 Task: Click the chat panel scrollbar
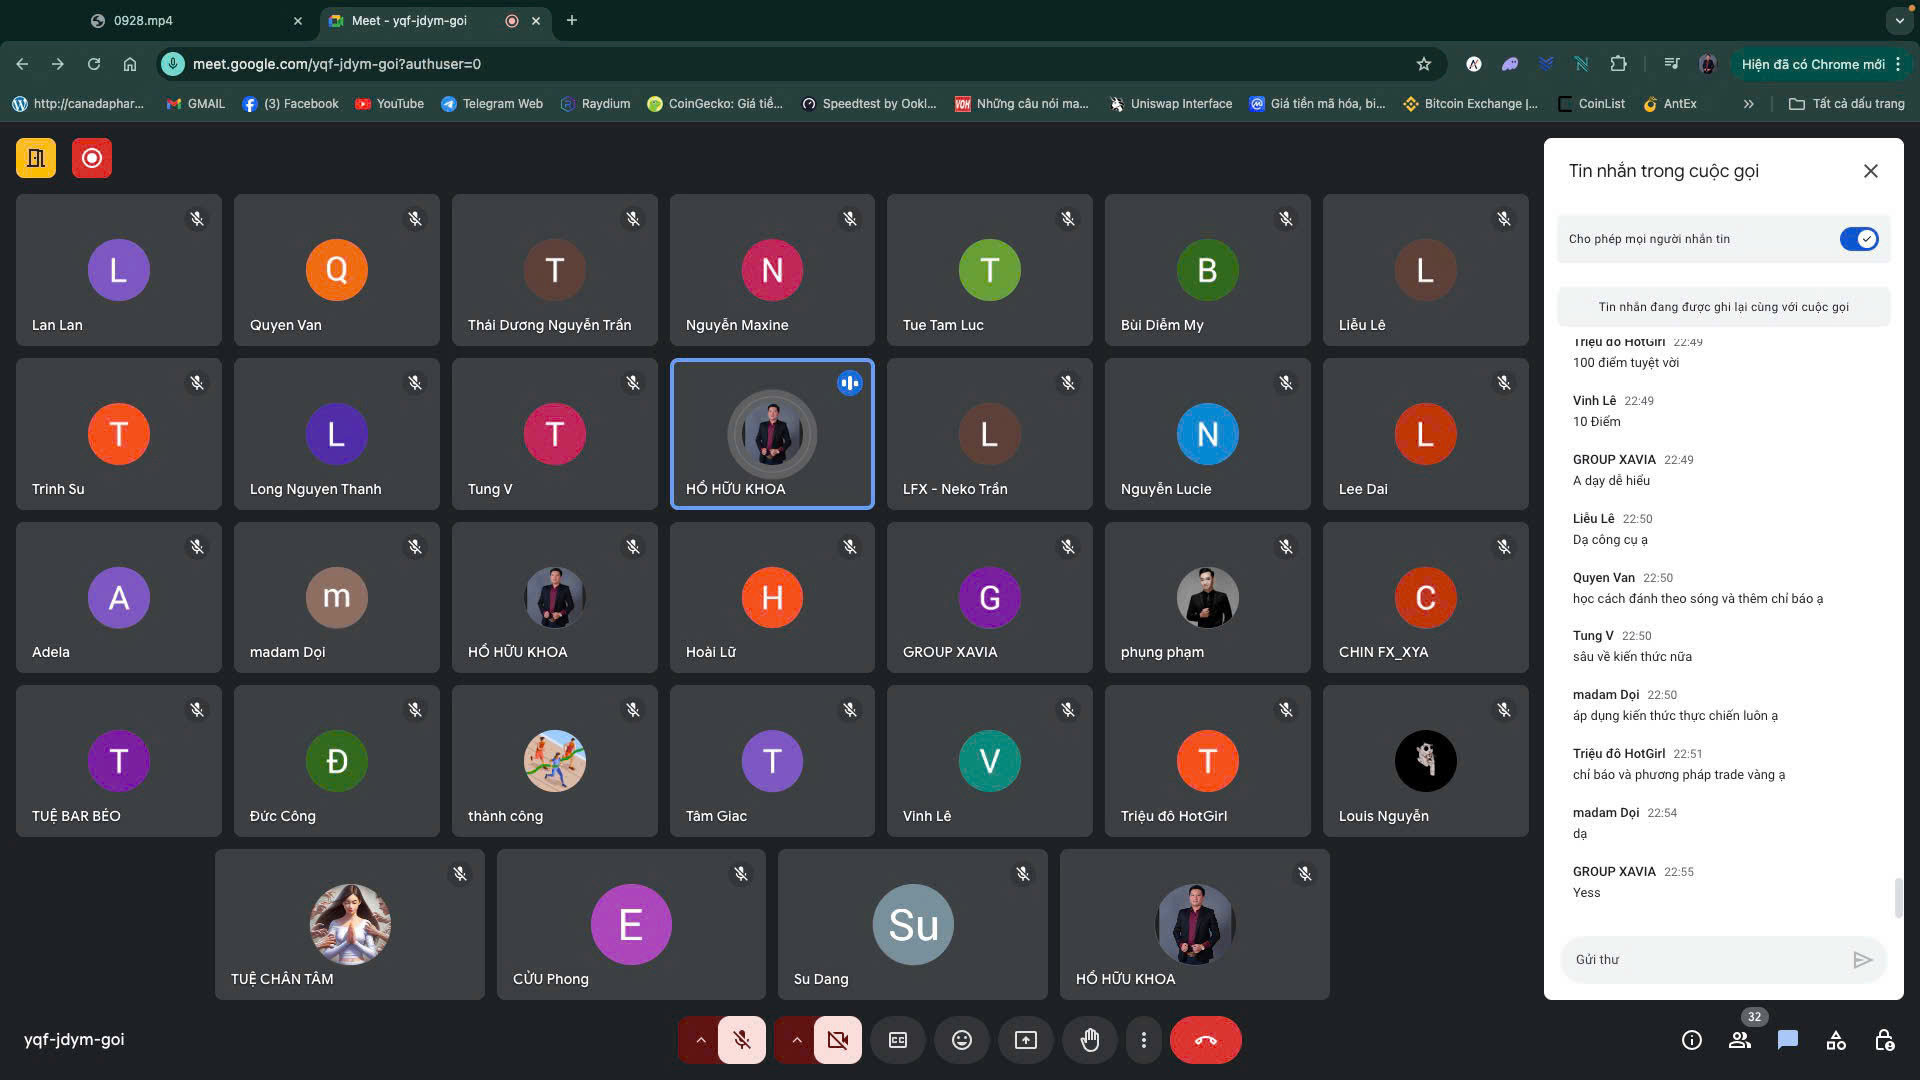coord(1897,897)
